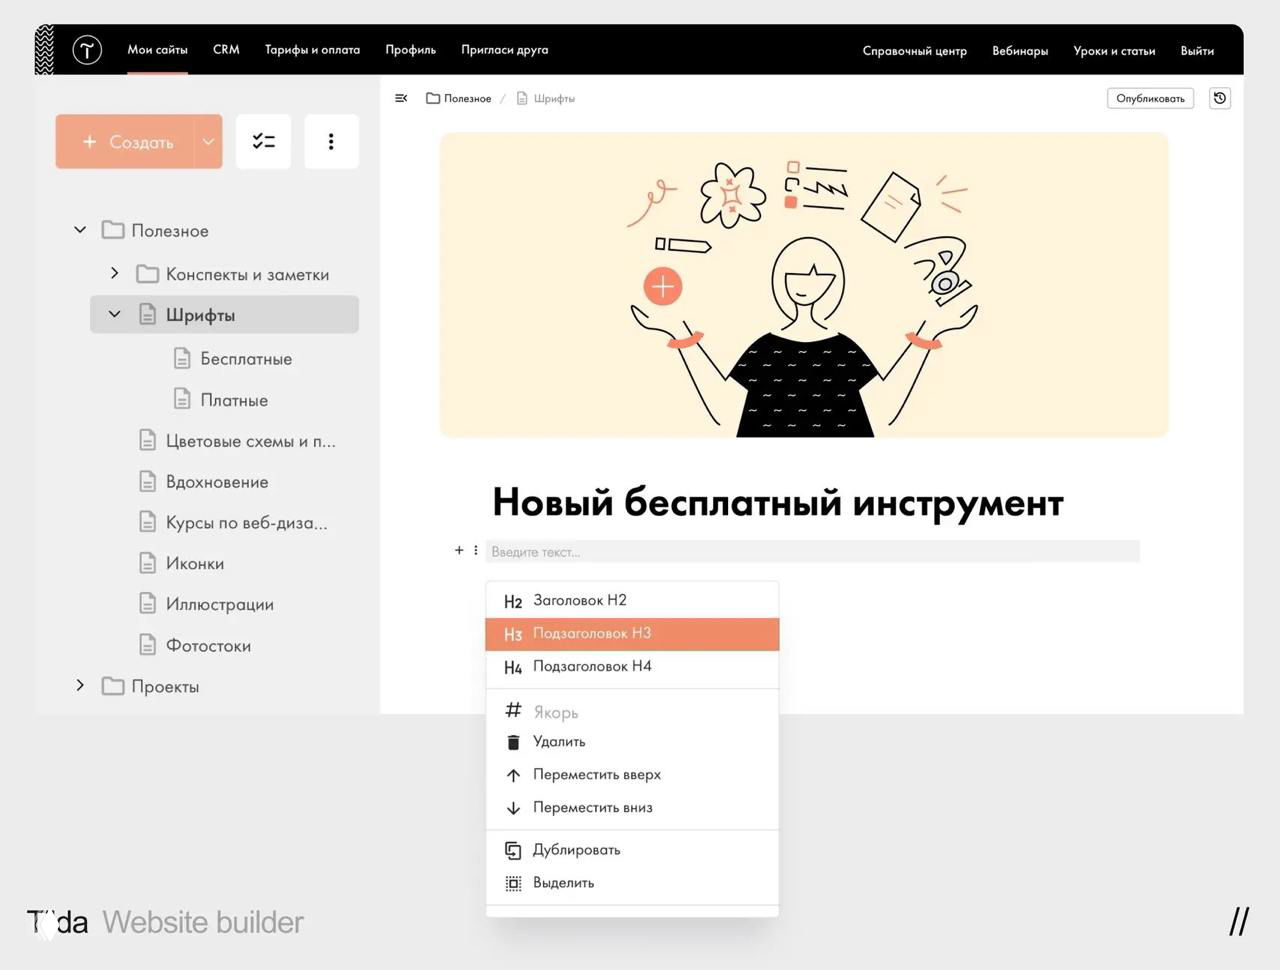
Task: Collapse the sidebar using the collapse icon
Action: click(401, 98)
